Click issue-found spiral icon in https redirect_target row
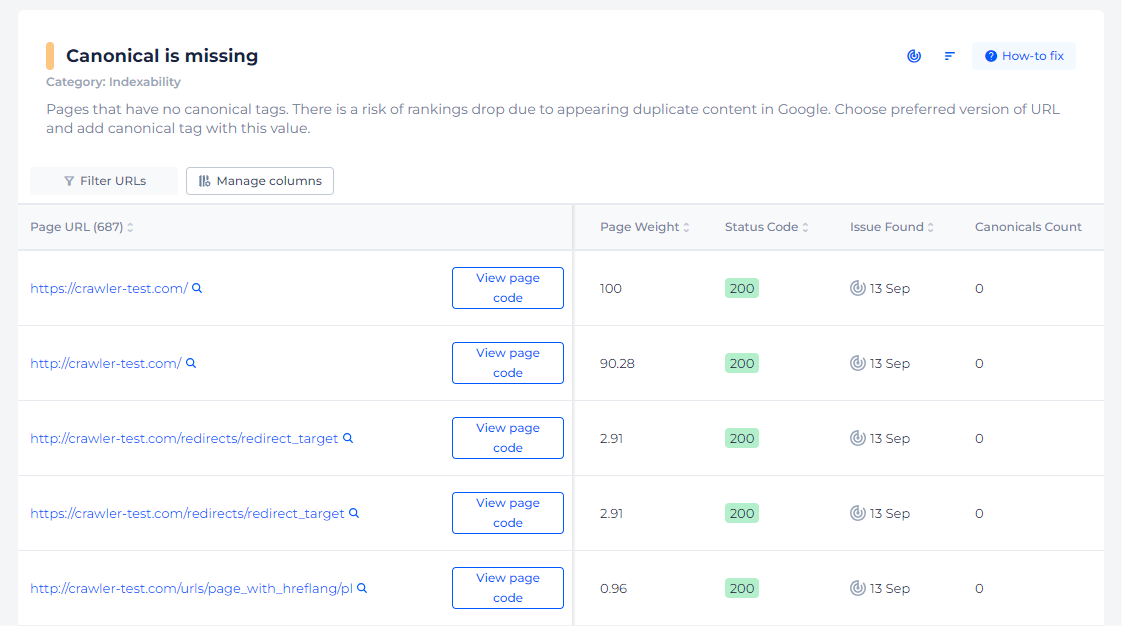 [x=857, y=514]
